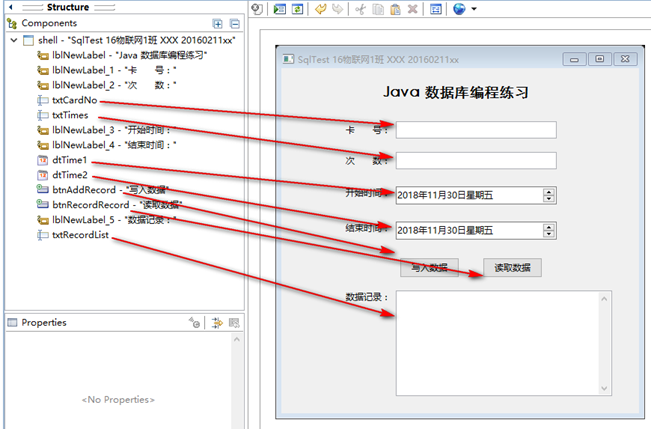
Task: Click the Structure panel title
Action: pyautogui.click(x=68, y=7)
